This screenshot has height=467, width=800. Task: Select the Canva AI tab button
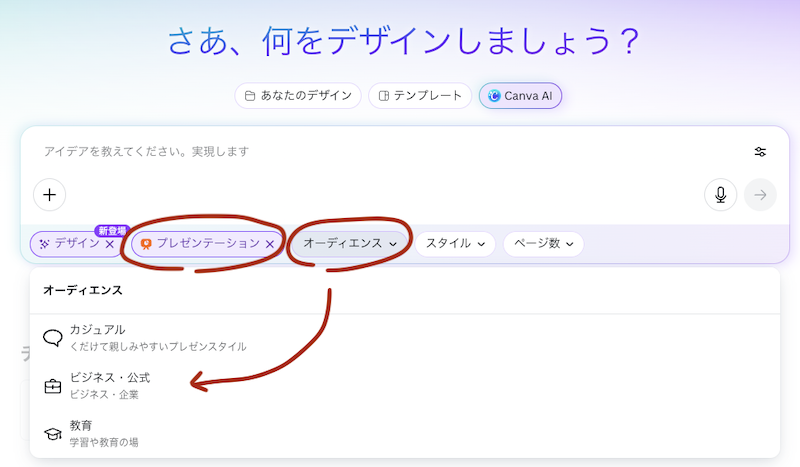coord(521,96)
